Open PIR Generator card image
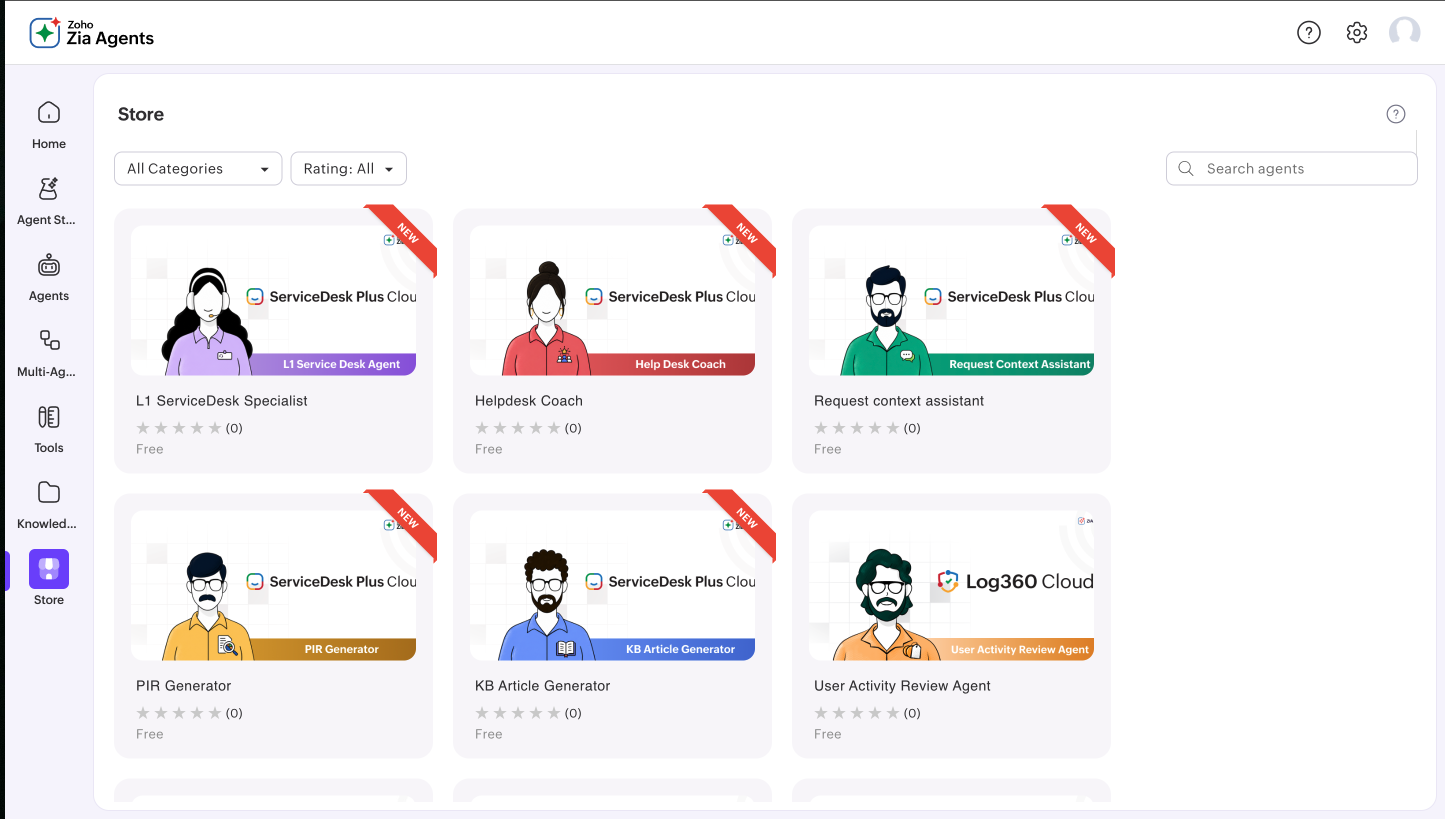The width and height of the screenshot is (1445, 819). (273, 585)
